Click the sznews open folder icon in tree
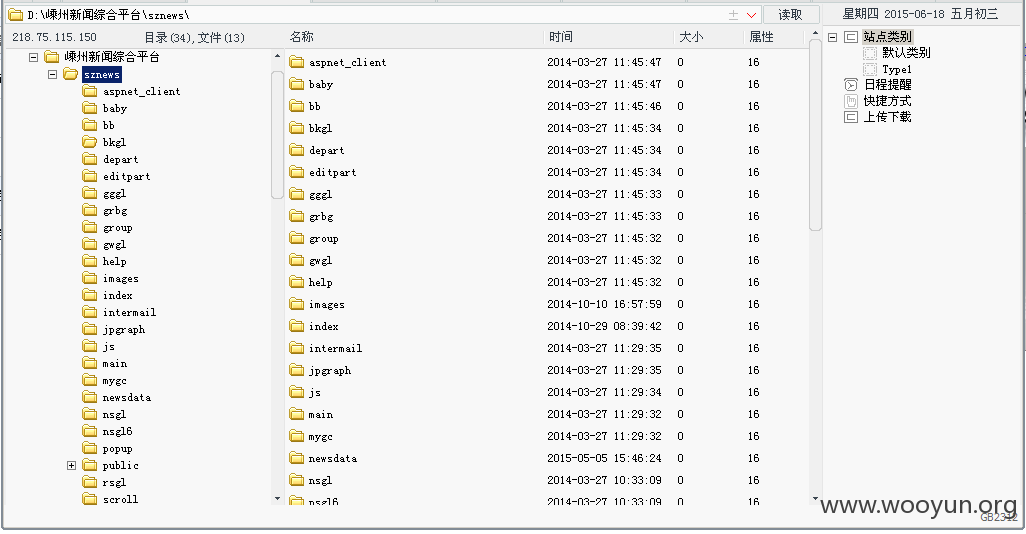The height and width of the screenshot is (534, 1026). click(x=71, y=75)
